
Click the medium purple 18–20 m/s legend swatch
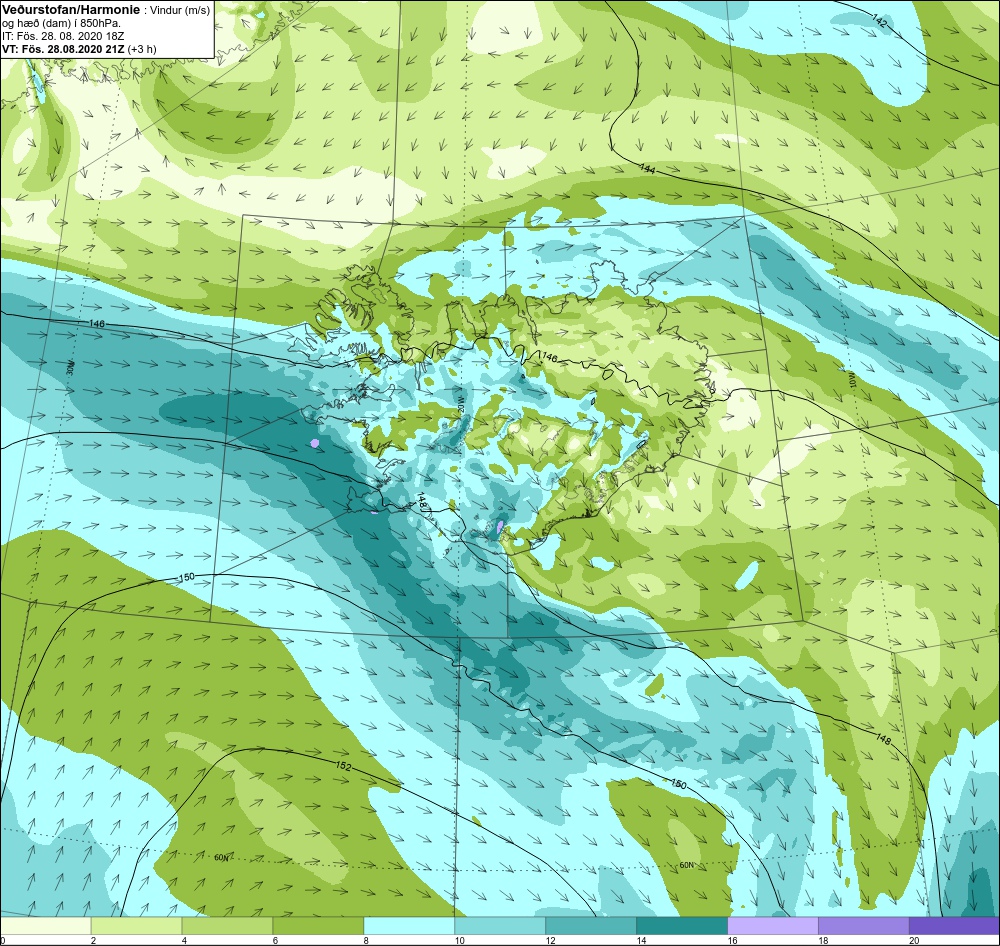(x=864, y=924)
